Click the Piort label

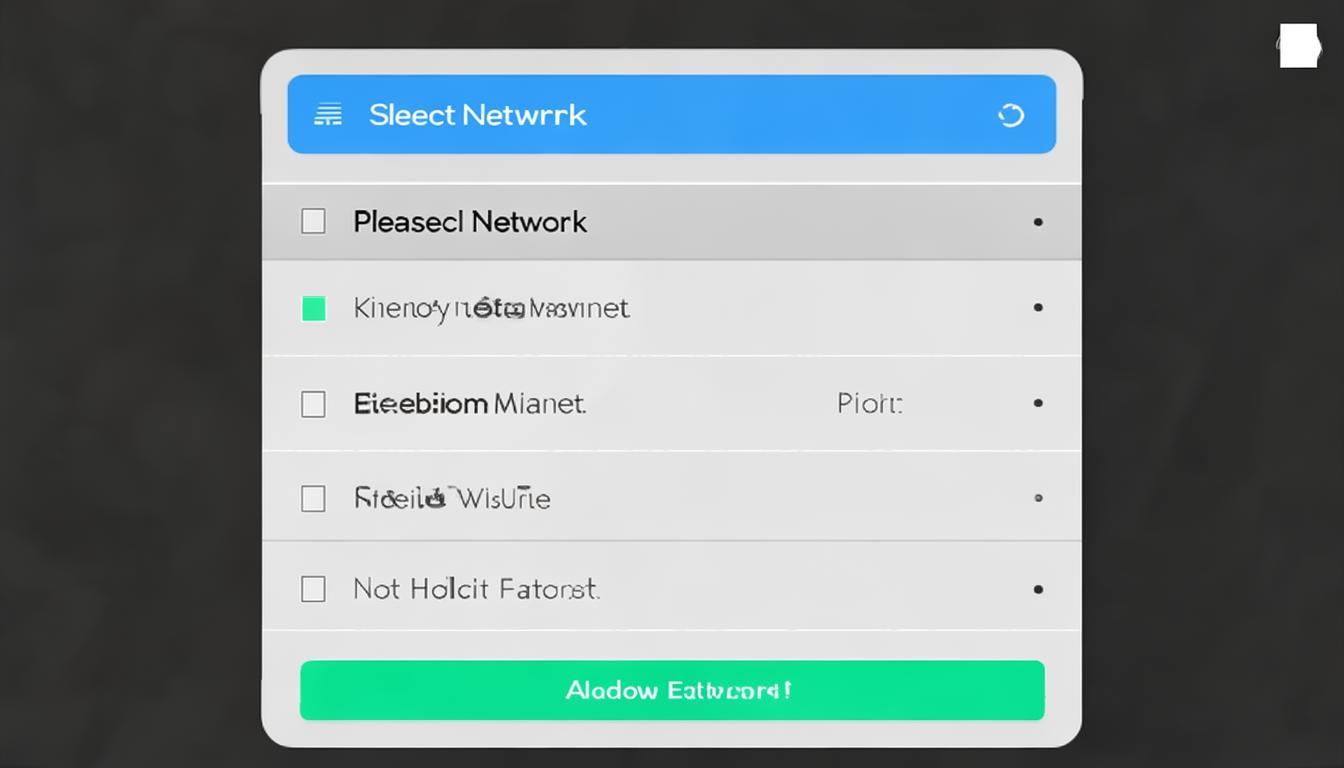(869, 404)
